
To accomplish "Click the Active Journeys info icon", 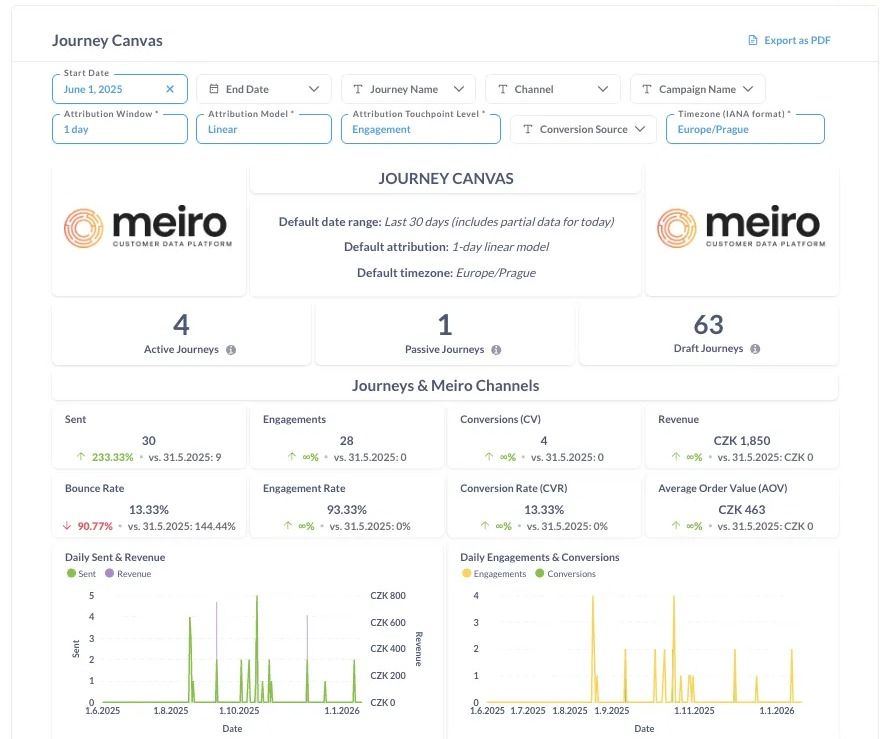I will (231, 350).
